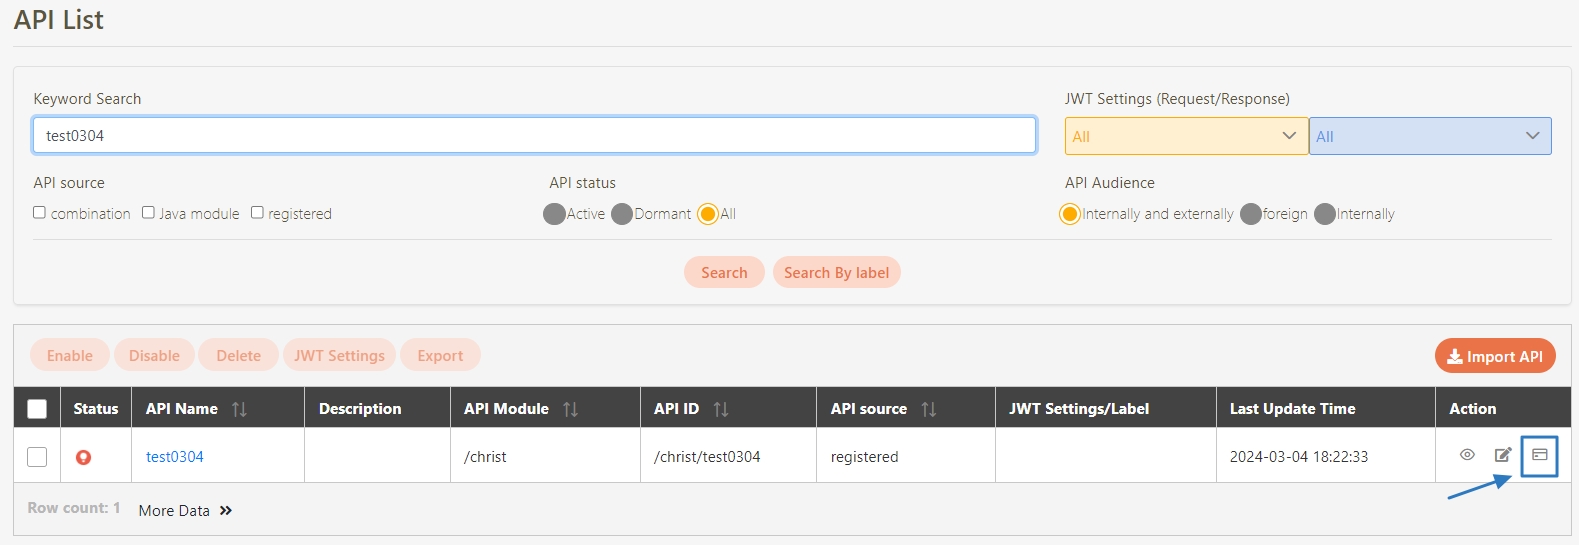
Task: Open the JWT Request settings dropdown
Action: 1185,136
